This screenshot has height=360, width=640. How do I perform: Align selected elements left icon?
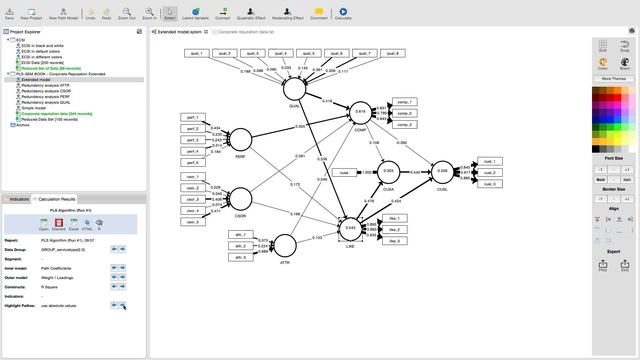(608, 220)
